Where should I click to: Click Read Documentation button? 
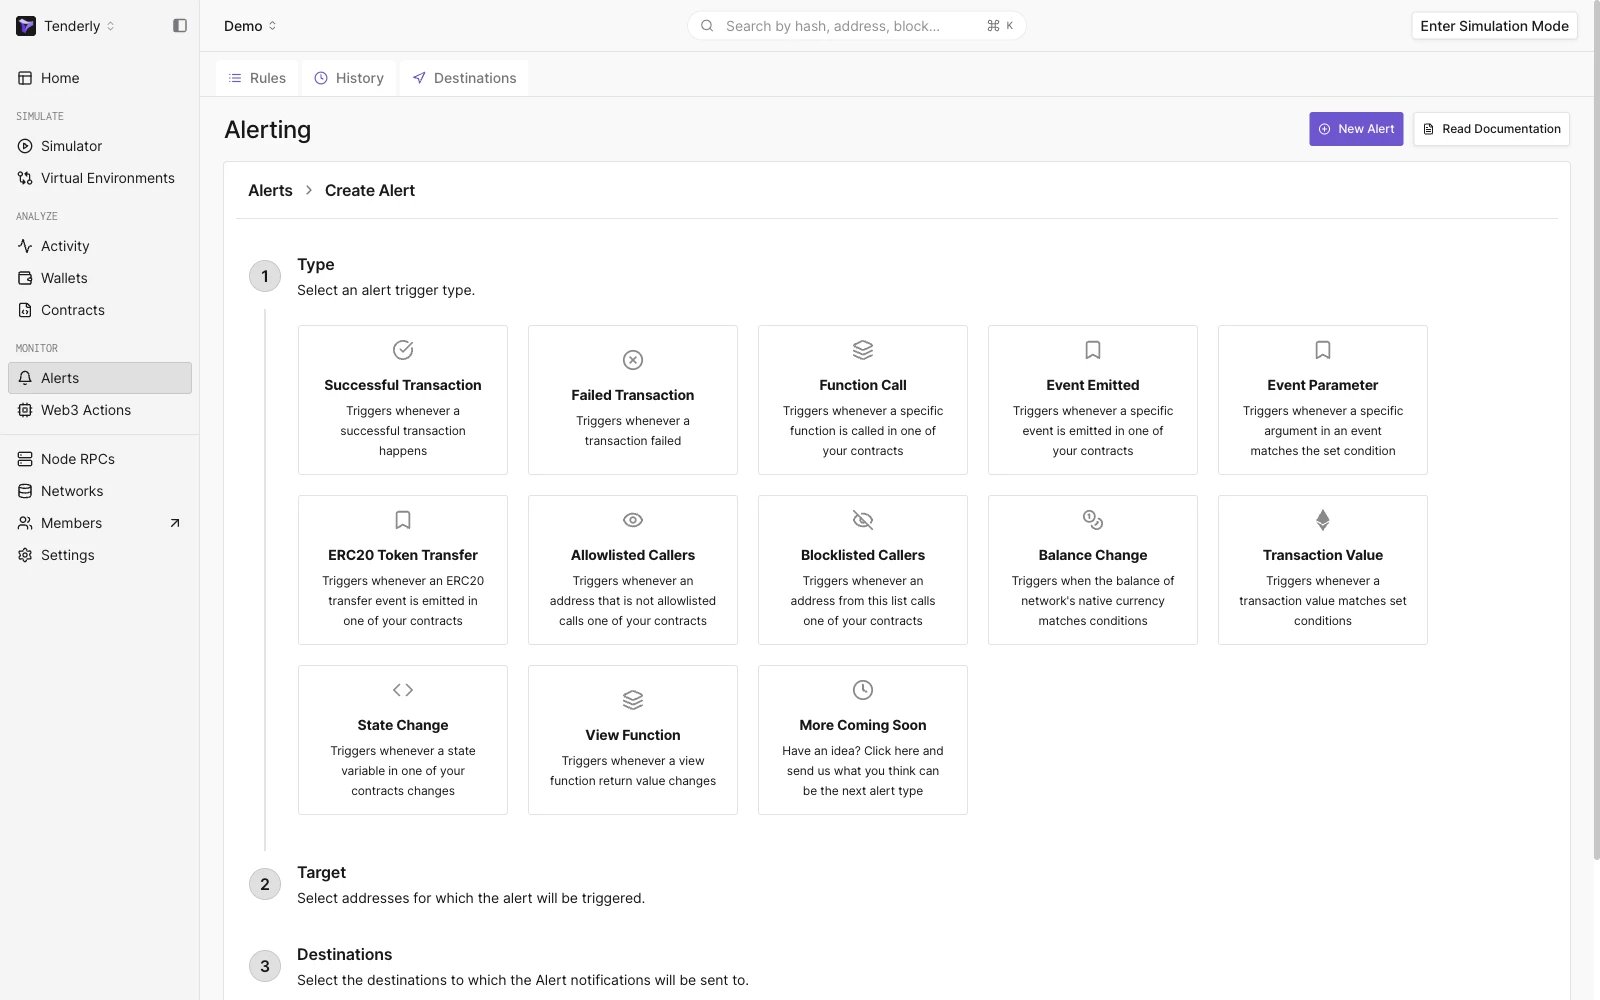pos(1491,129)
